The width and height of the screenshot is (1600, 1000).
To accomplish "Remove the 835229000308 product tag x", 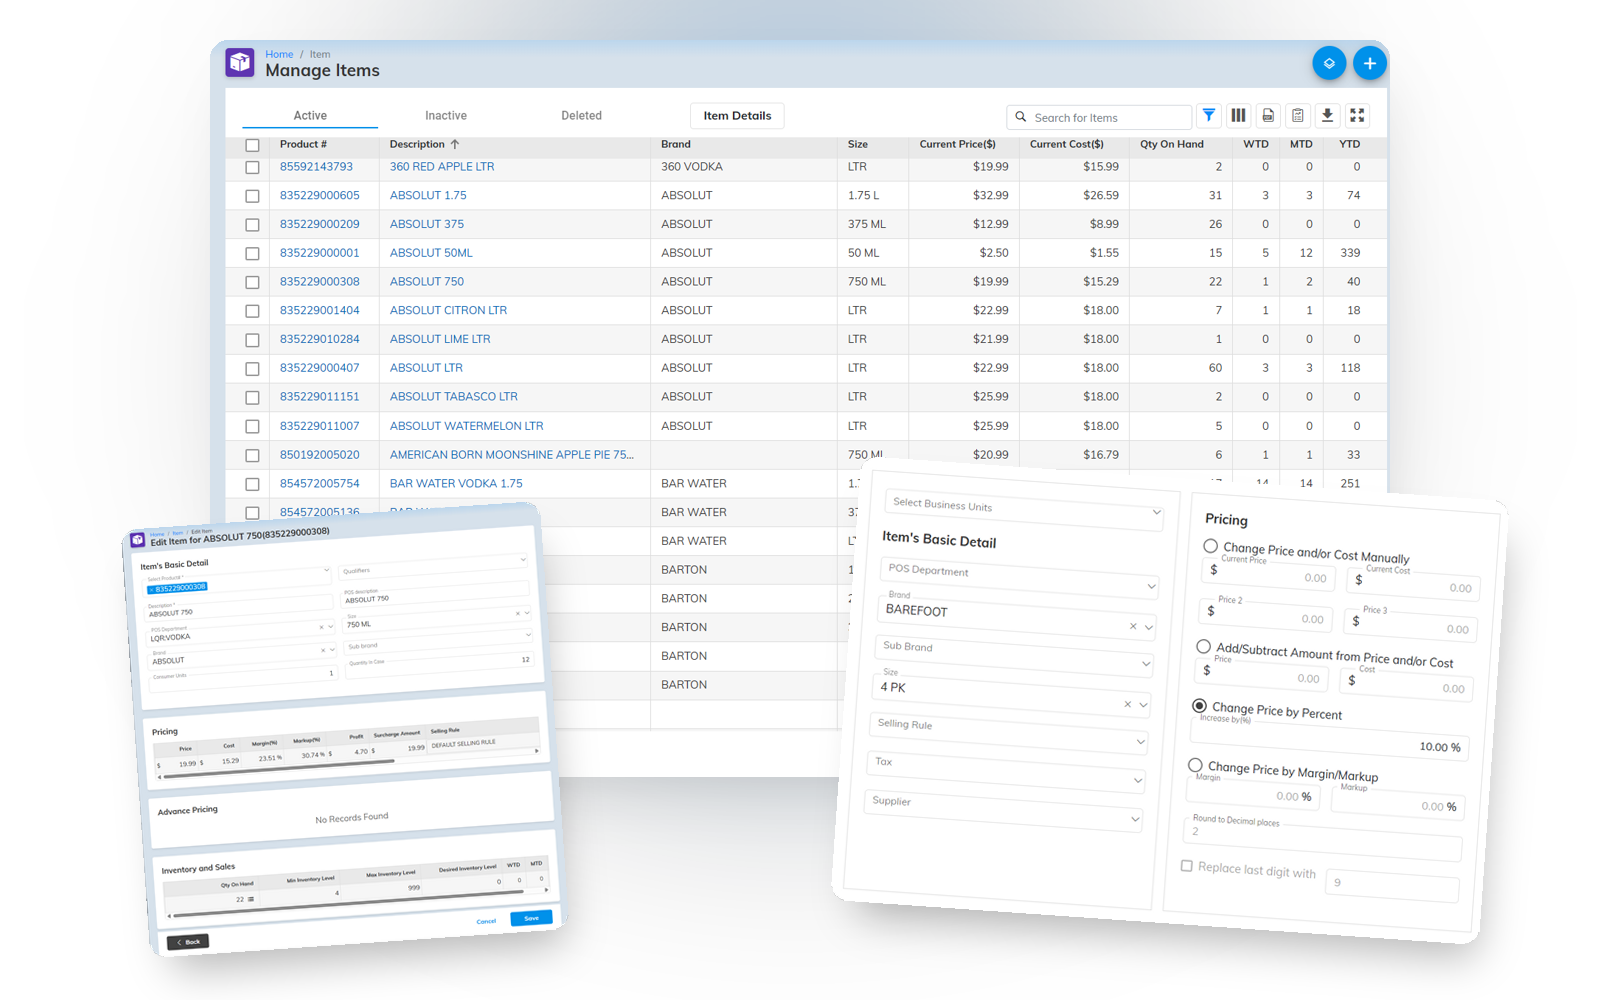I will click(x=152, y=590).
